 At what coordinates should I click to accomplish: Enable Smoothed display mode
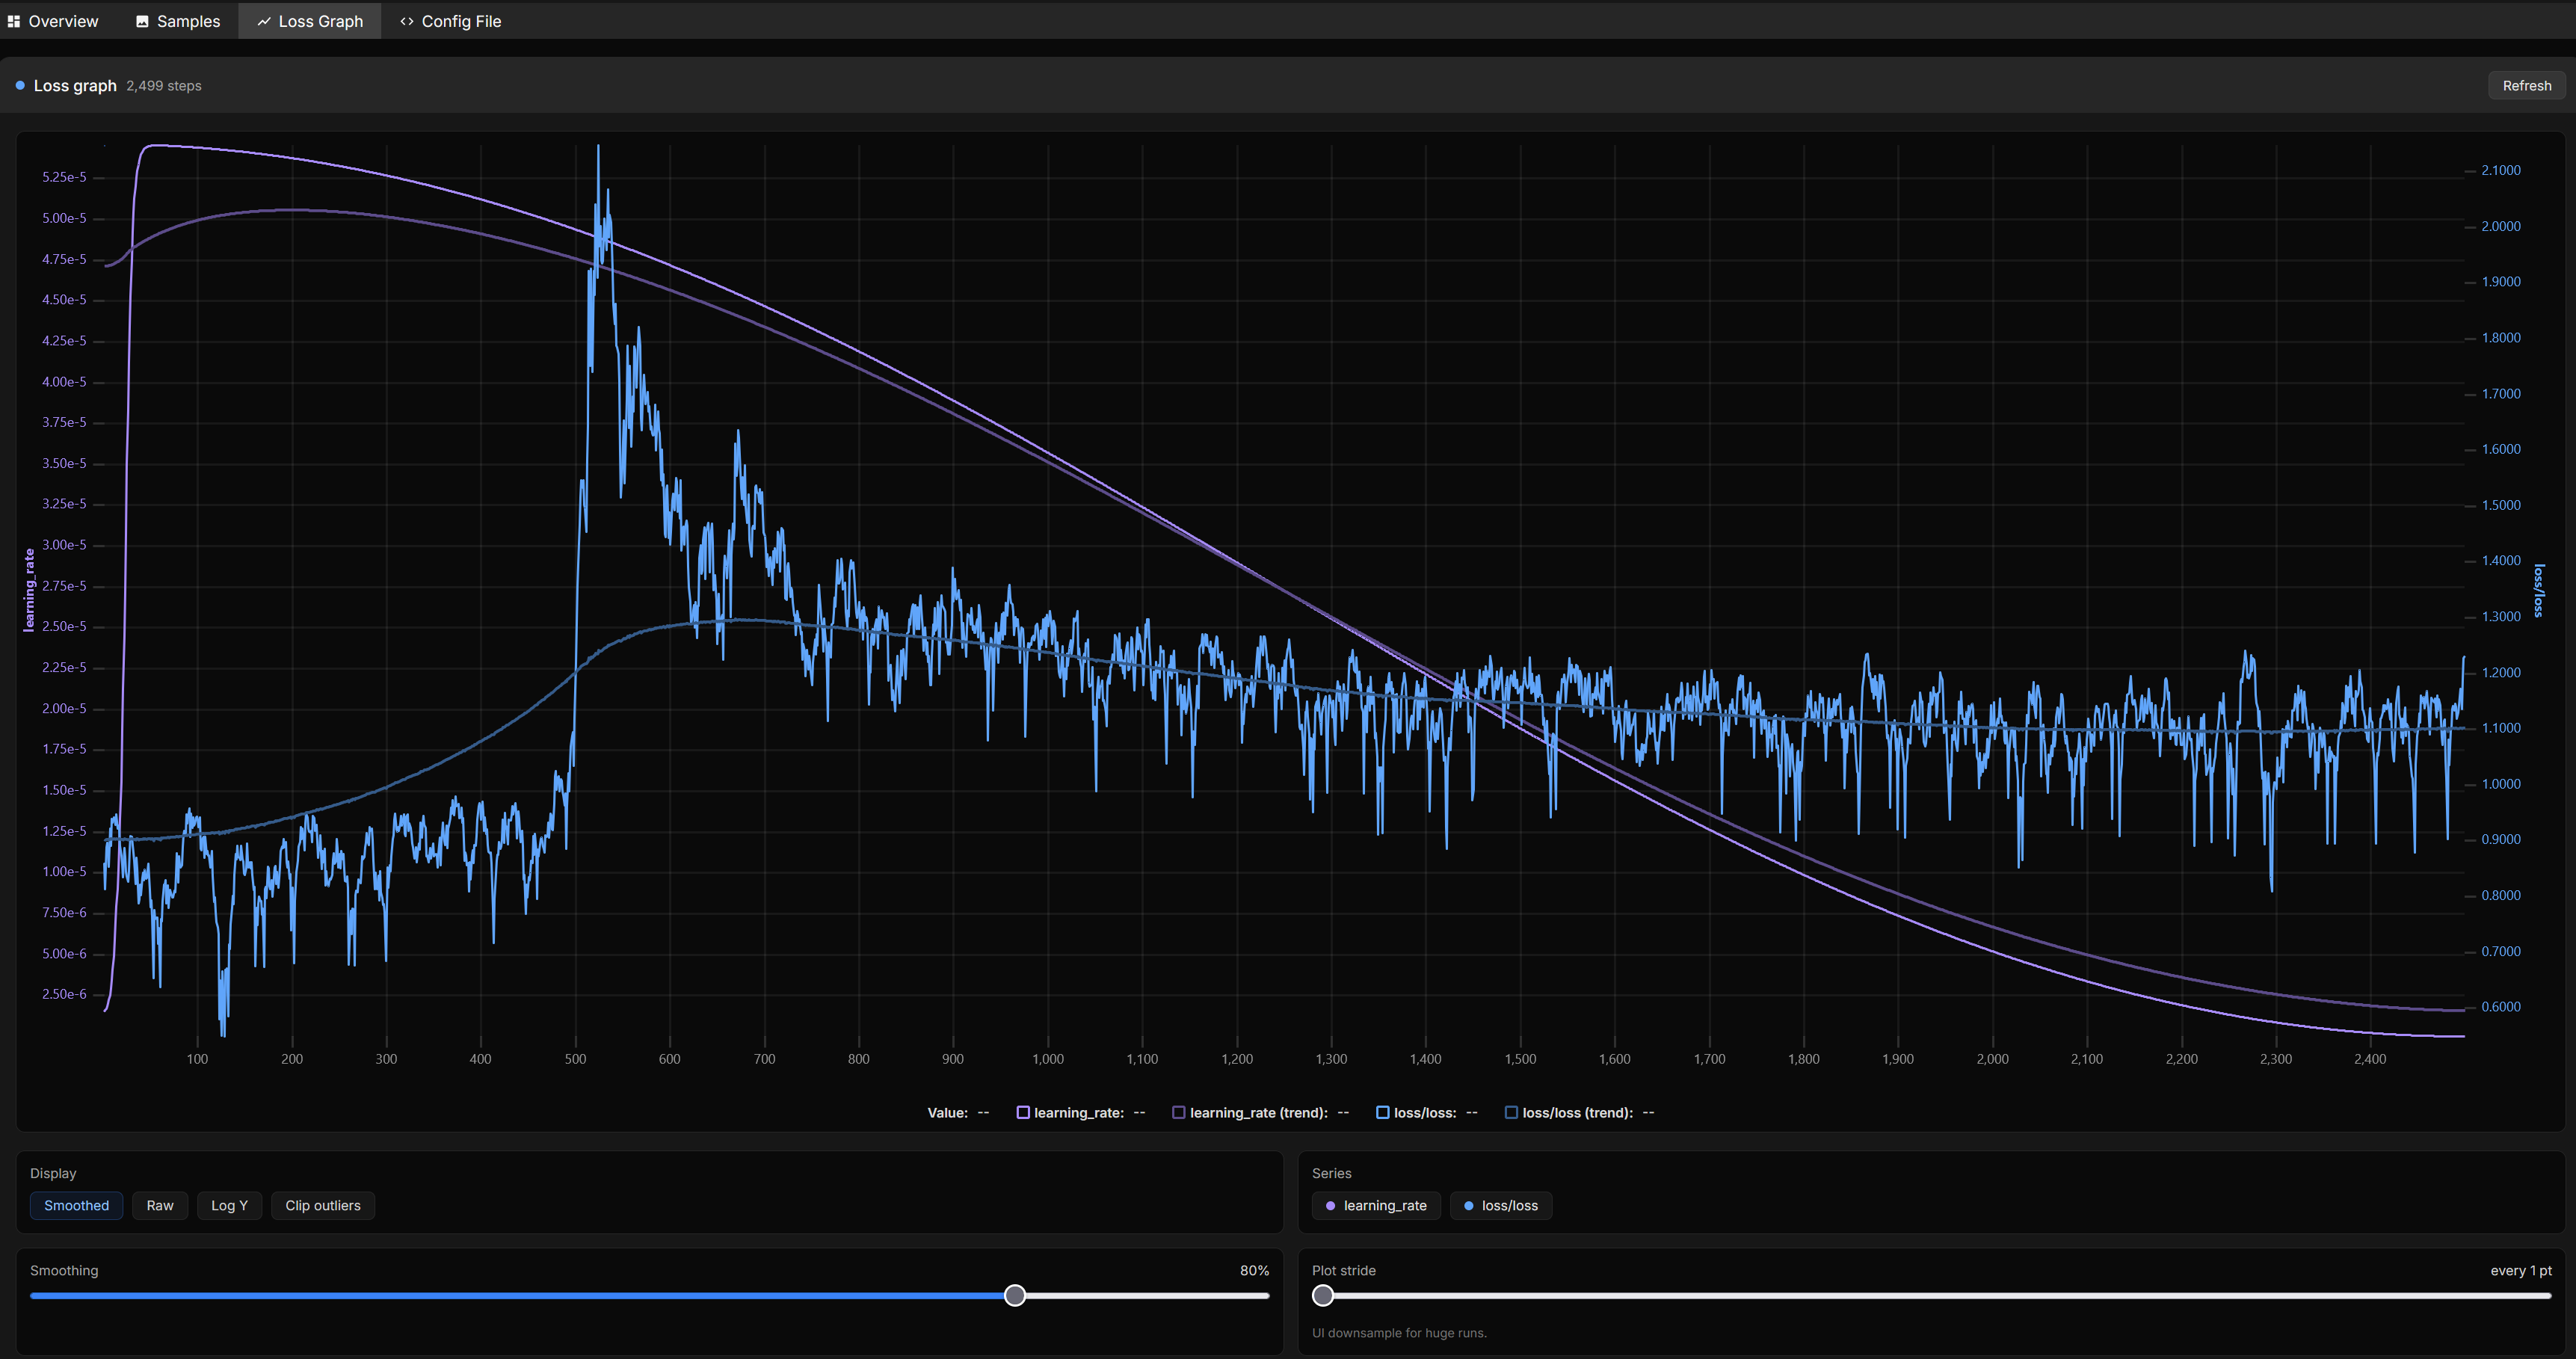coord(77,1206)
